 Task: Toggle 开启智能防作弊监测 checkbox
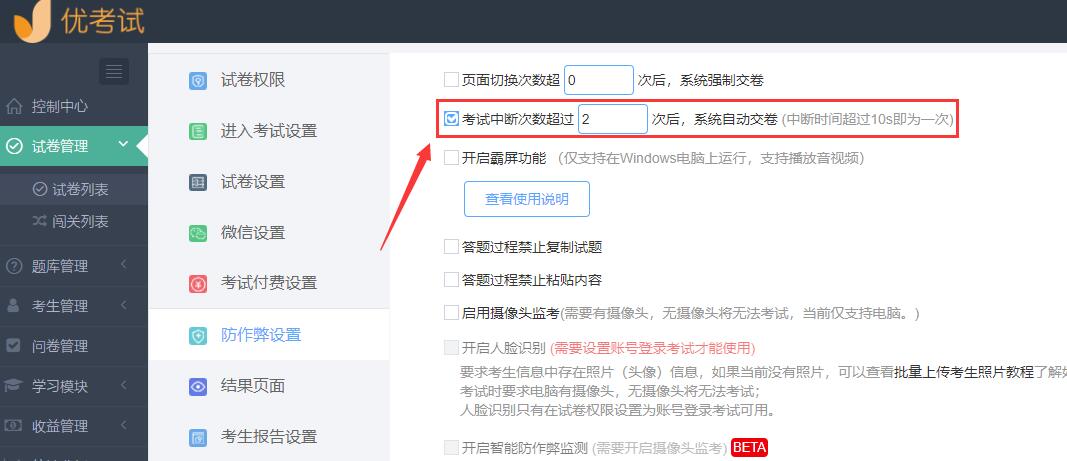tap(451, 447)
